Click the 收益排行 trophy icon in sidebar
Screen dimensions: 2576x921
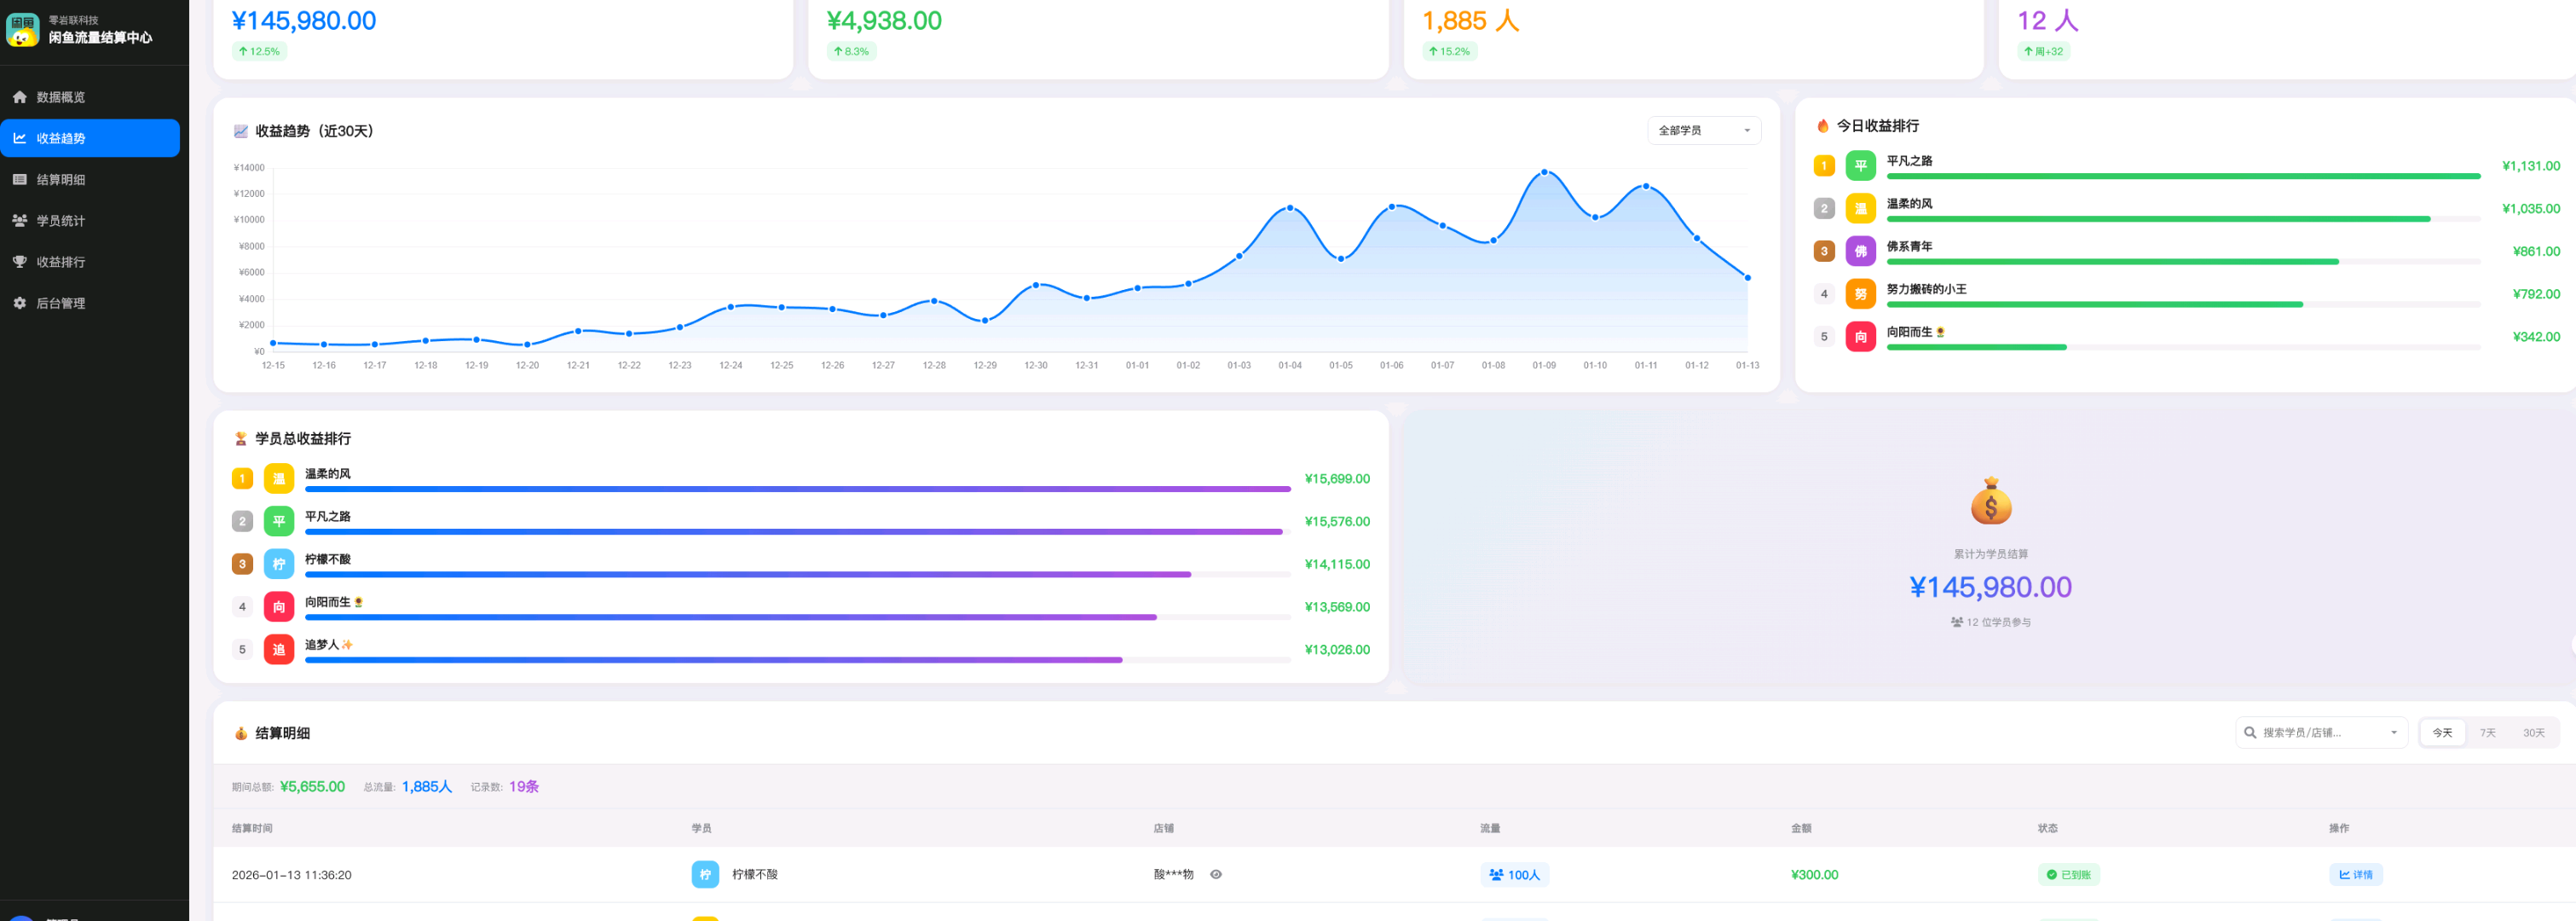20,261
